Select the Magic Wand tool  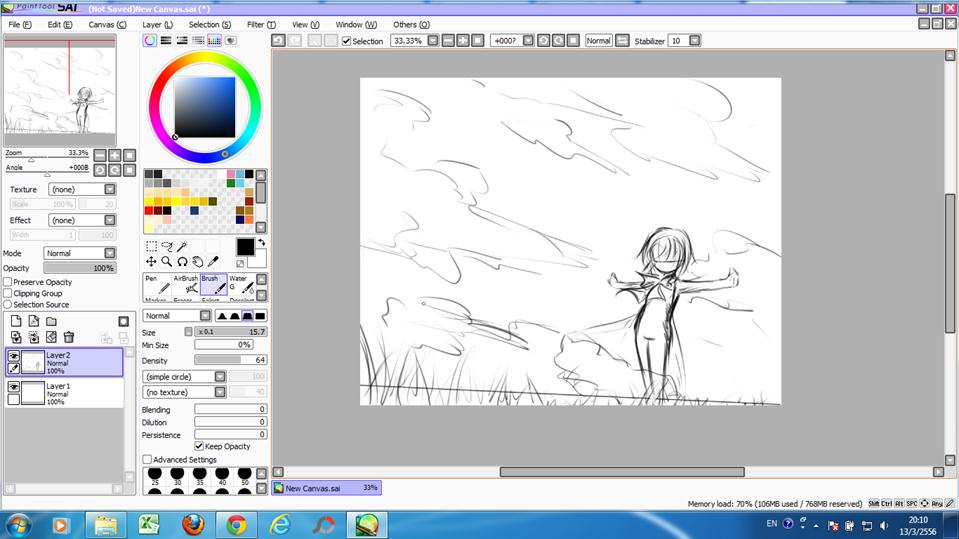182,247
